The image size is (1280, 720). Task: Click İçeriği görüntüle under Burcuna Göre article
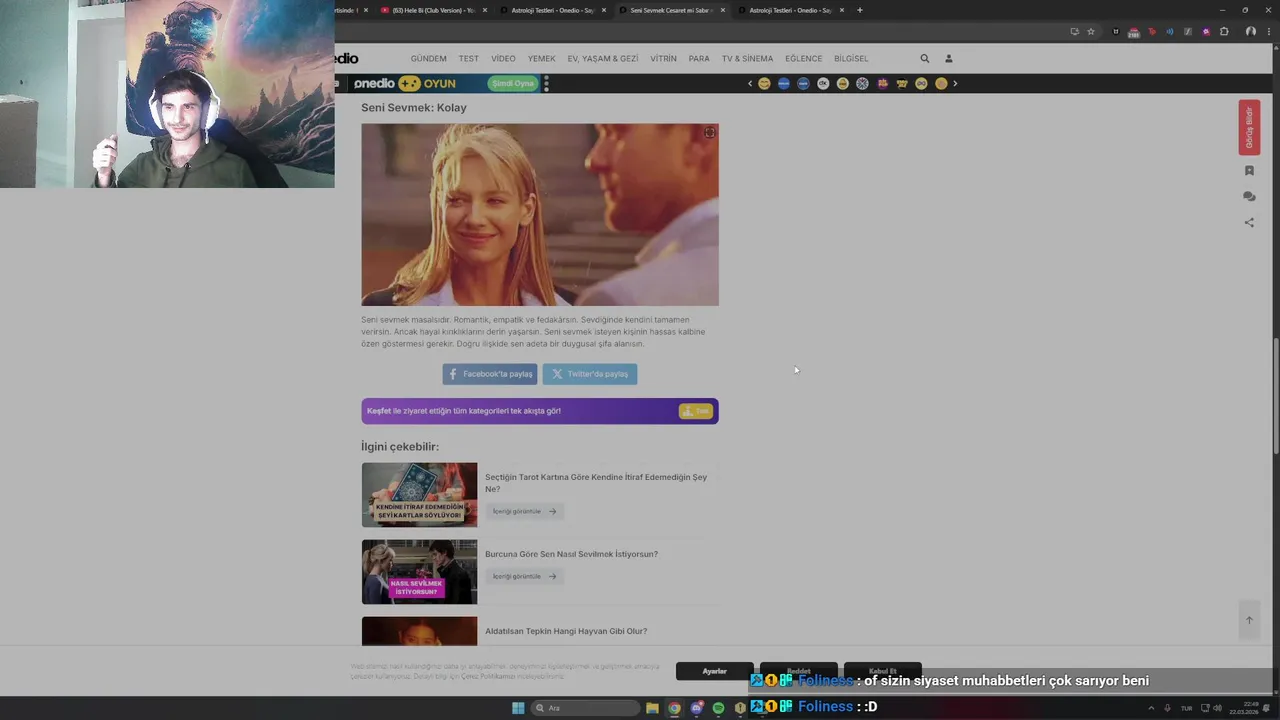coord(524,576)
